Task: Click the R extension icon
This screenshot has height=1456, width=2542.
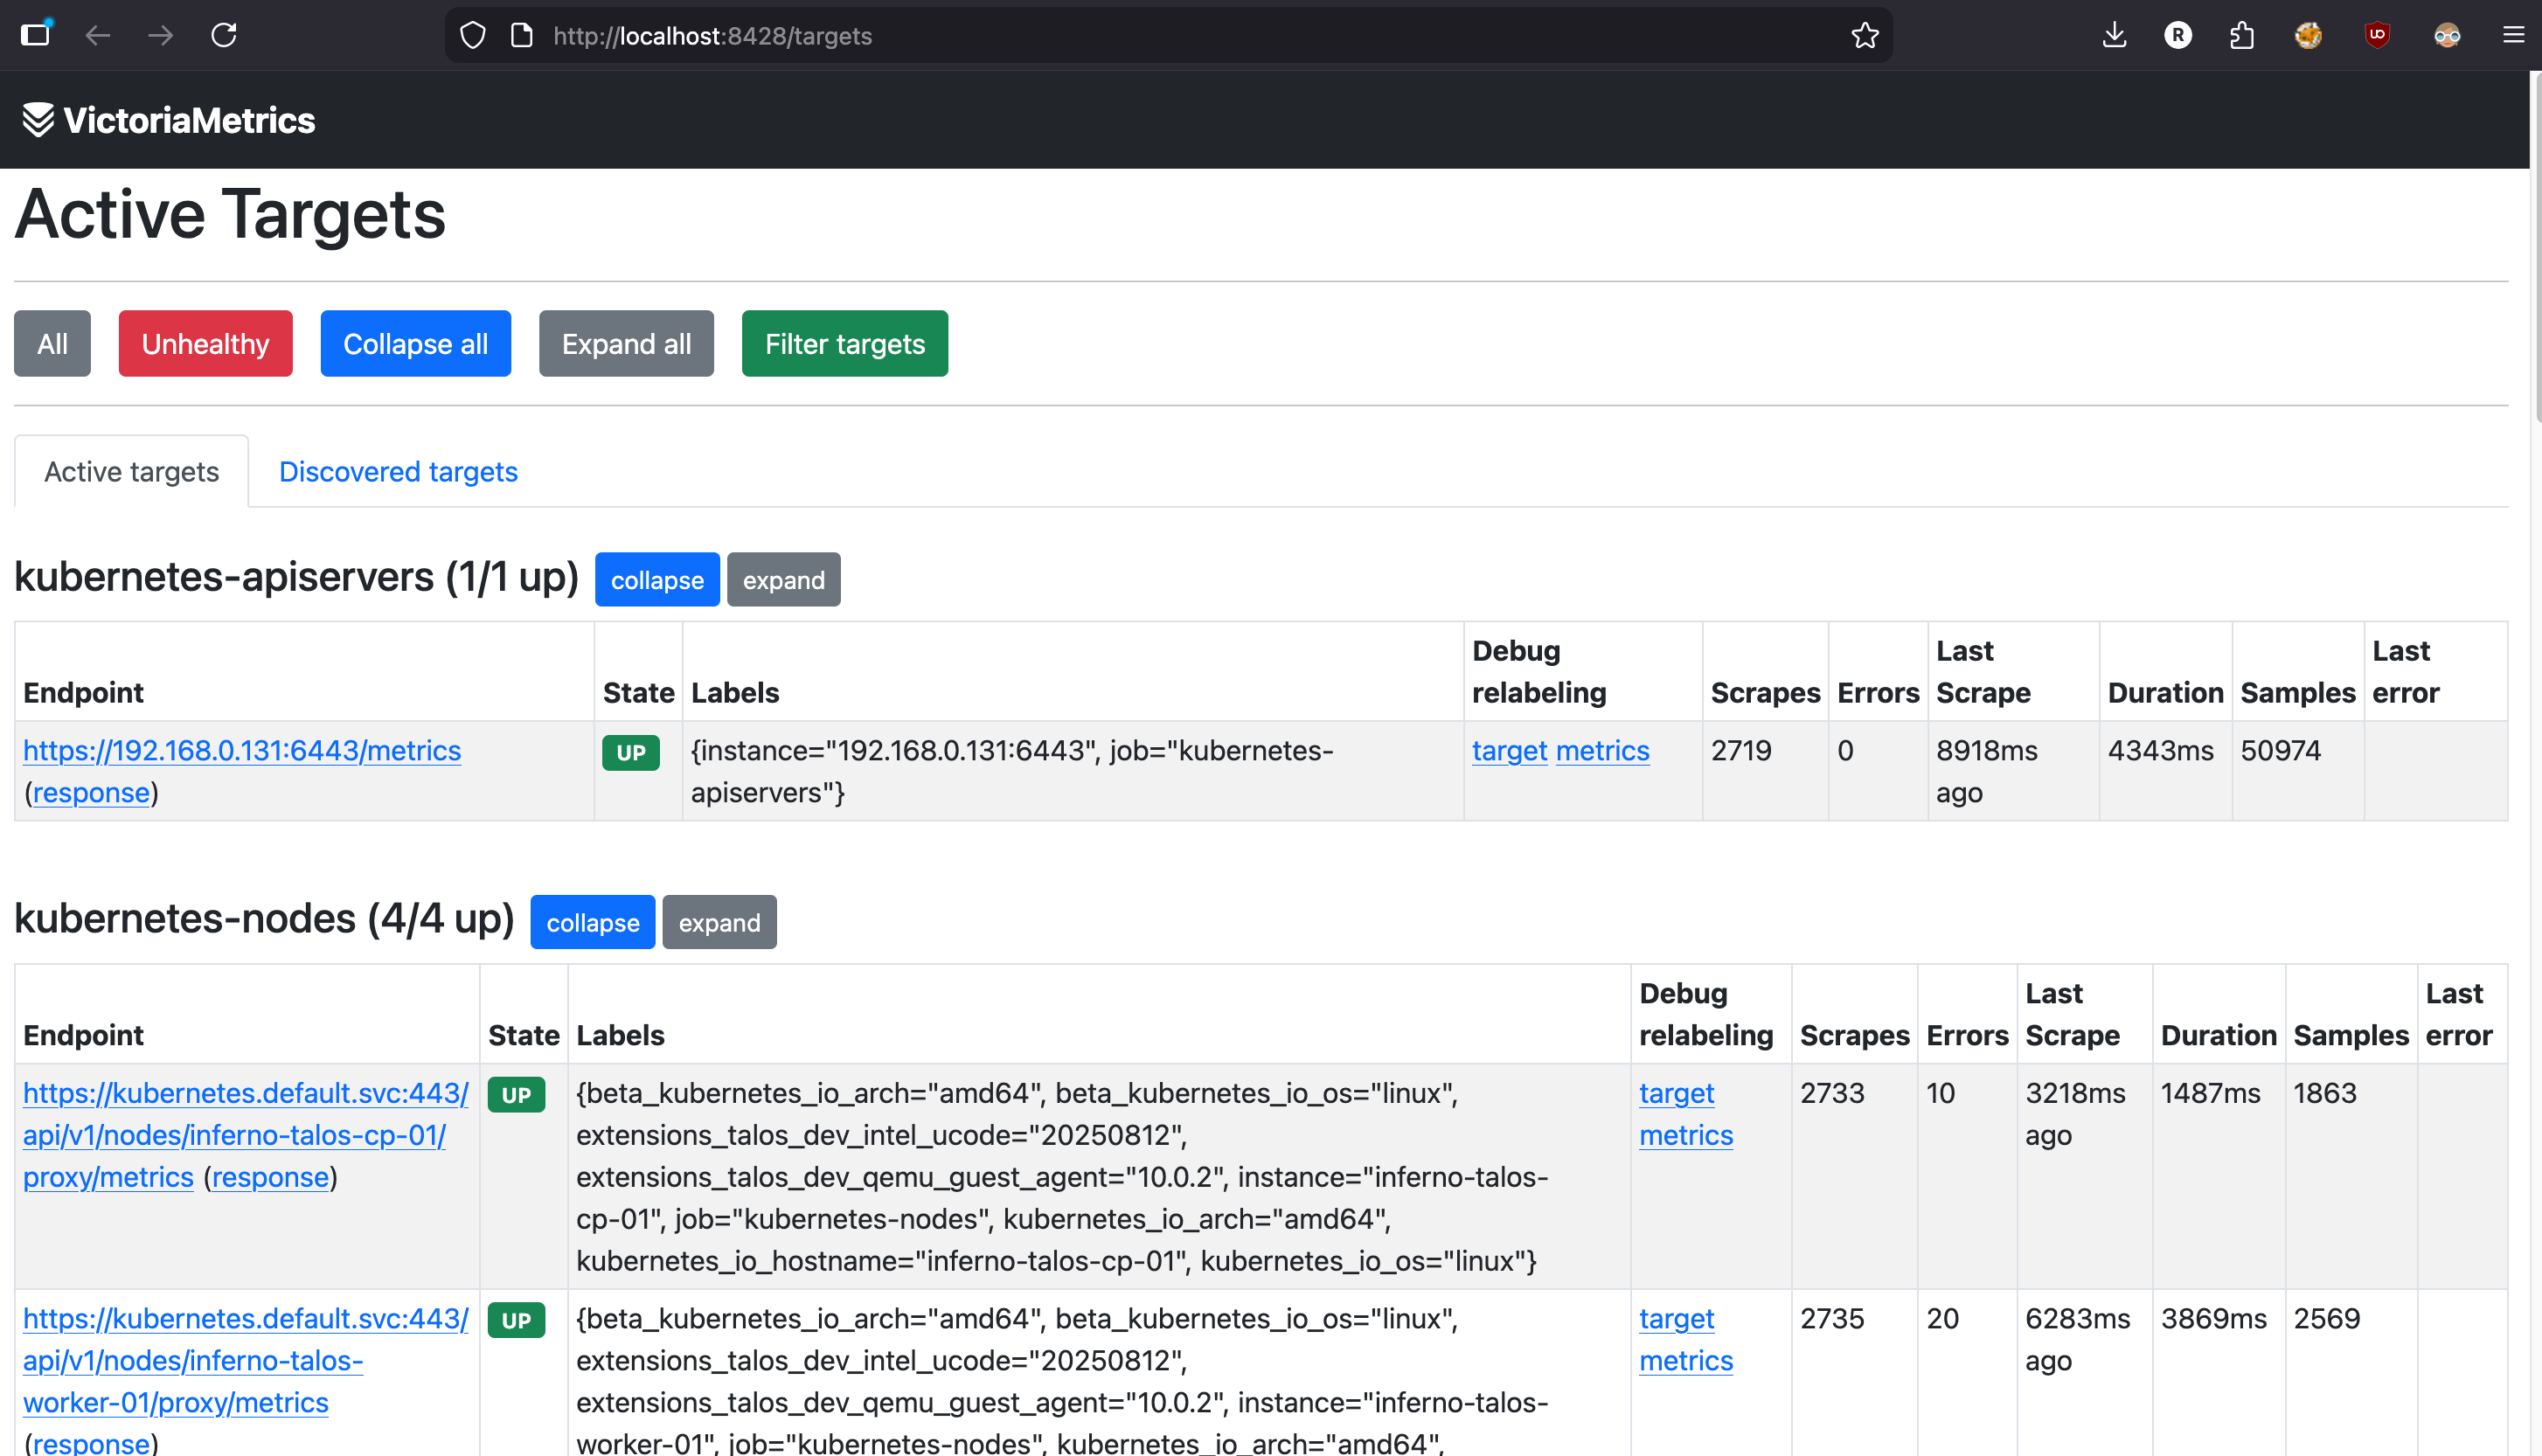Action: [x=2179, y=35]
